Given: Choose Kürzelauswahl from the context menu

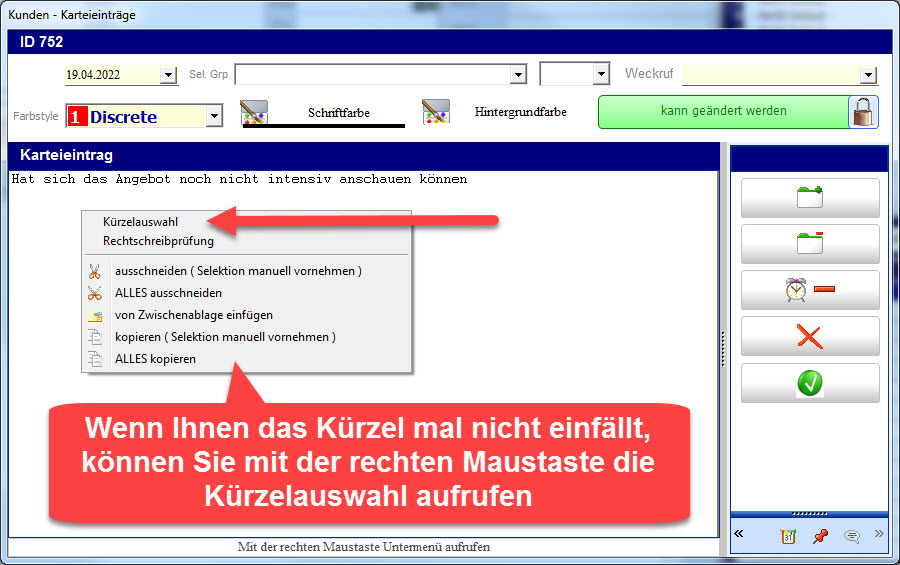Looking at the screenshot, I should point(140,222).
